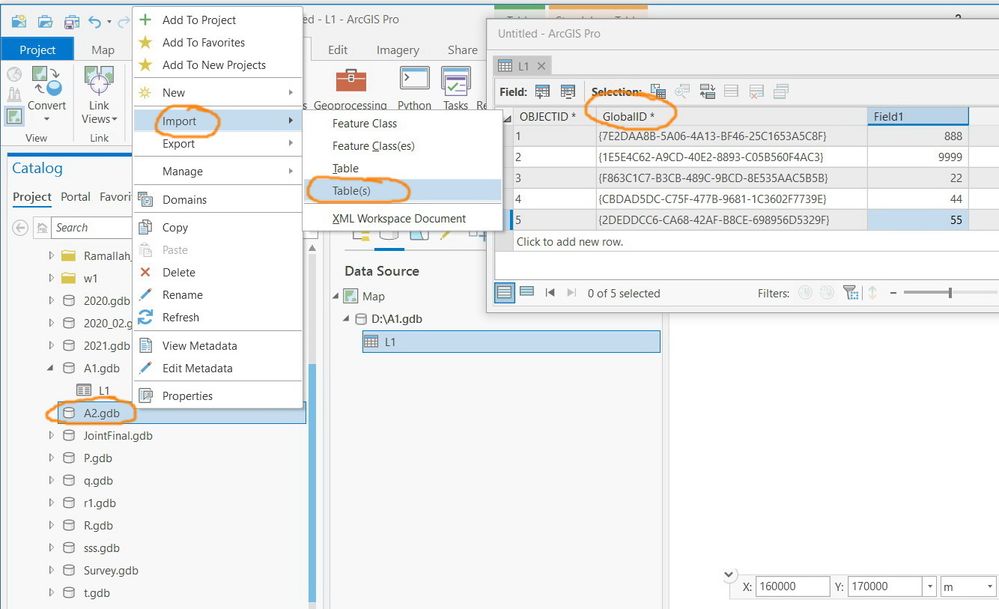The height and width of the screenshot is (609, 999).
Task: Collapse the D:\A1.gdb data source node
Action: [x=347, y=319]
